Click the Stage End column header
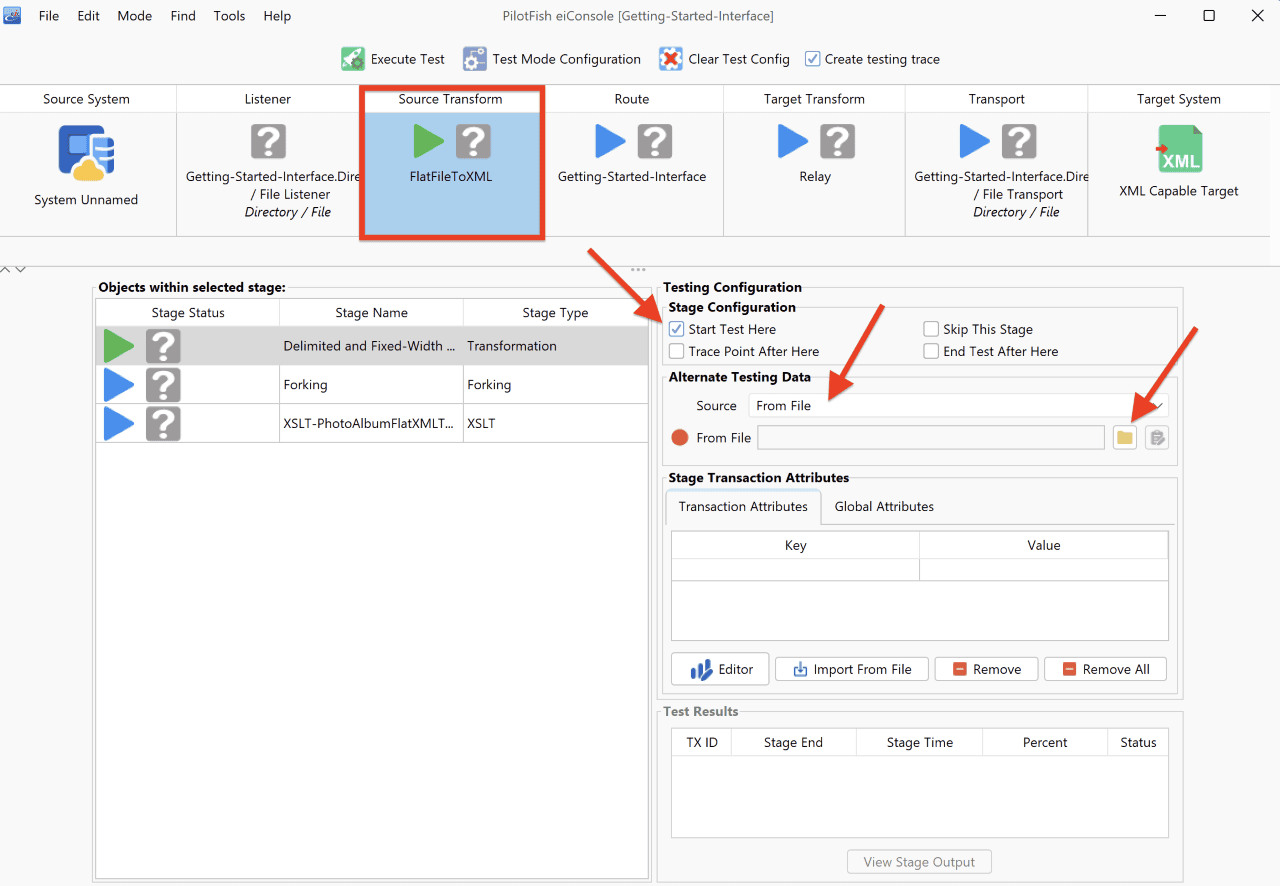The width and height of the screenshot is (1280, 886). (x=793, y=742)
